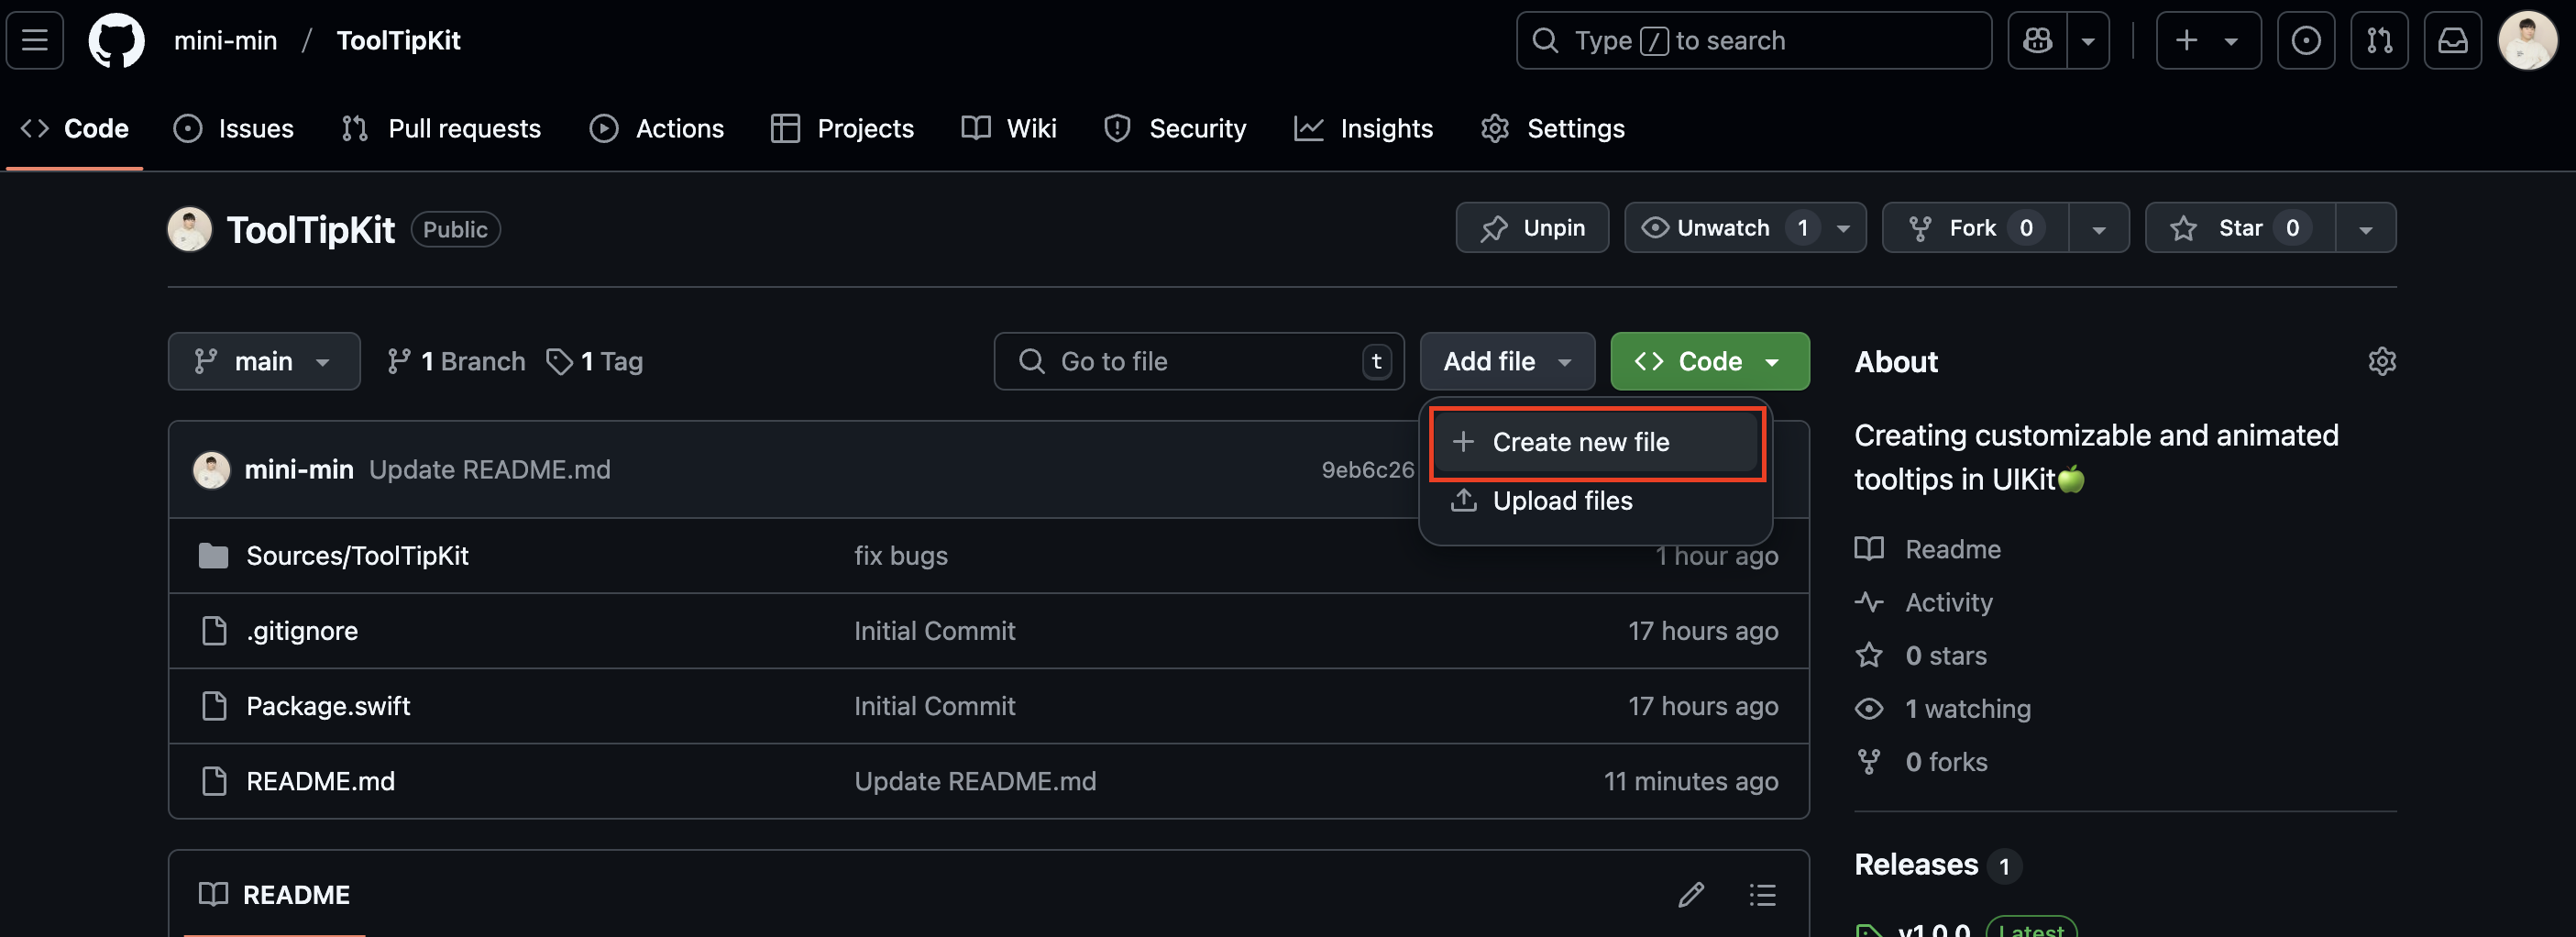Open the Activity link in About
This screenshot has height=937, width=2576.
pos(1924,602)
